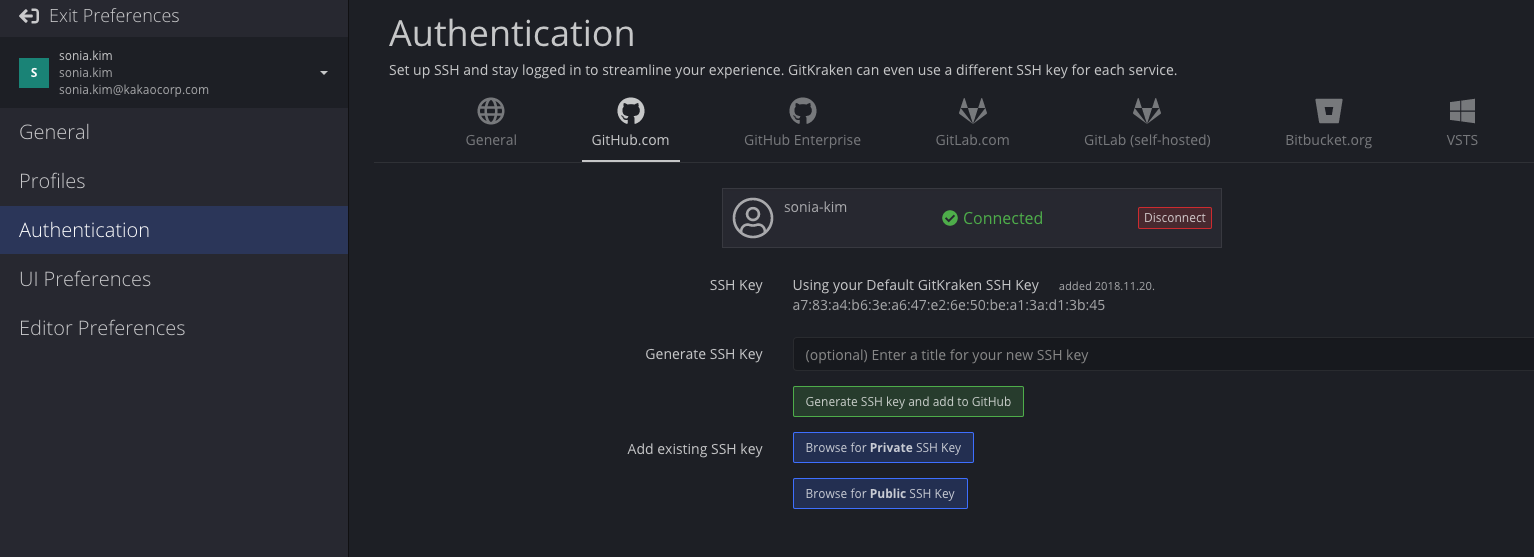Viewport: 1534px width, 557px height.
Task: Select the VSTS Windows logo icon
Action: click(1462, 110)
